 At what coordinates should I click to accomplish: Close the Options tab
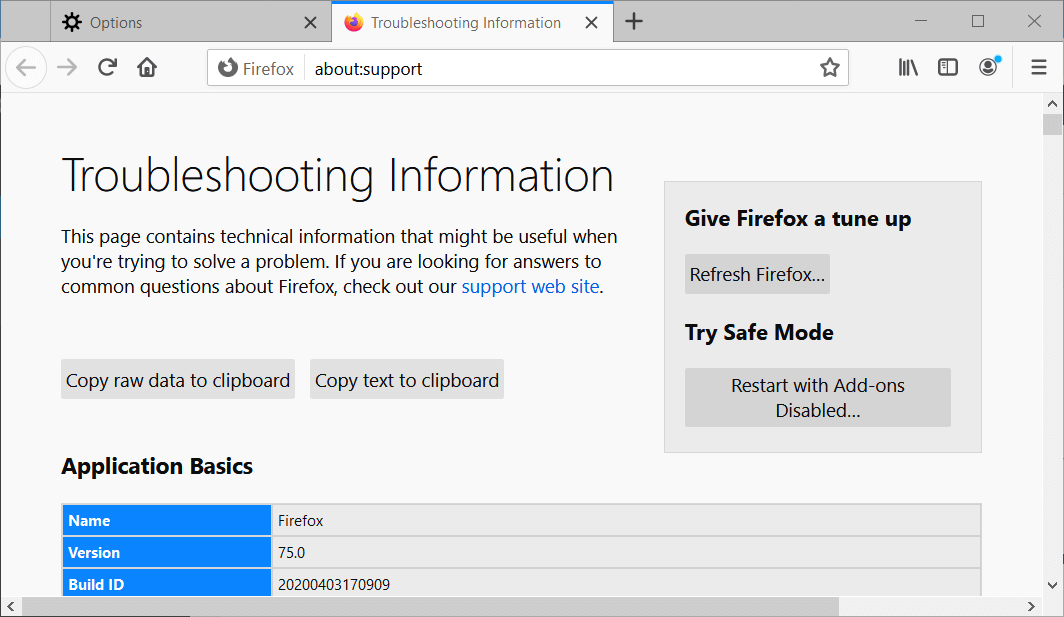pos(310,22)
